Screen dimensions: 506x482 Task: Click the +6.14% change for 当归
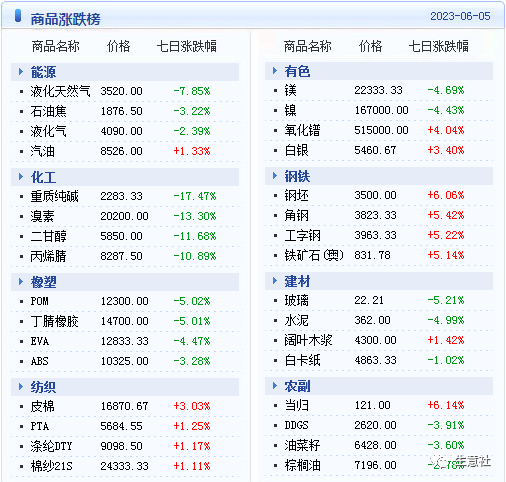(446, 405)
